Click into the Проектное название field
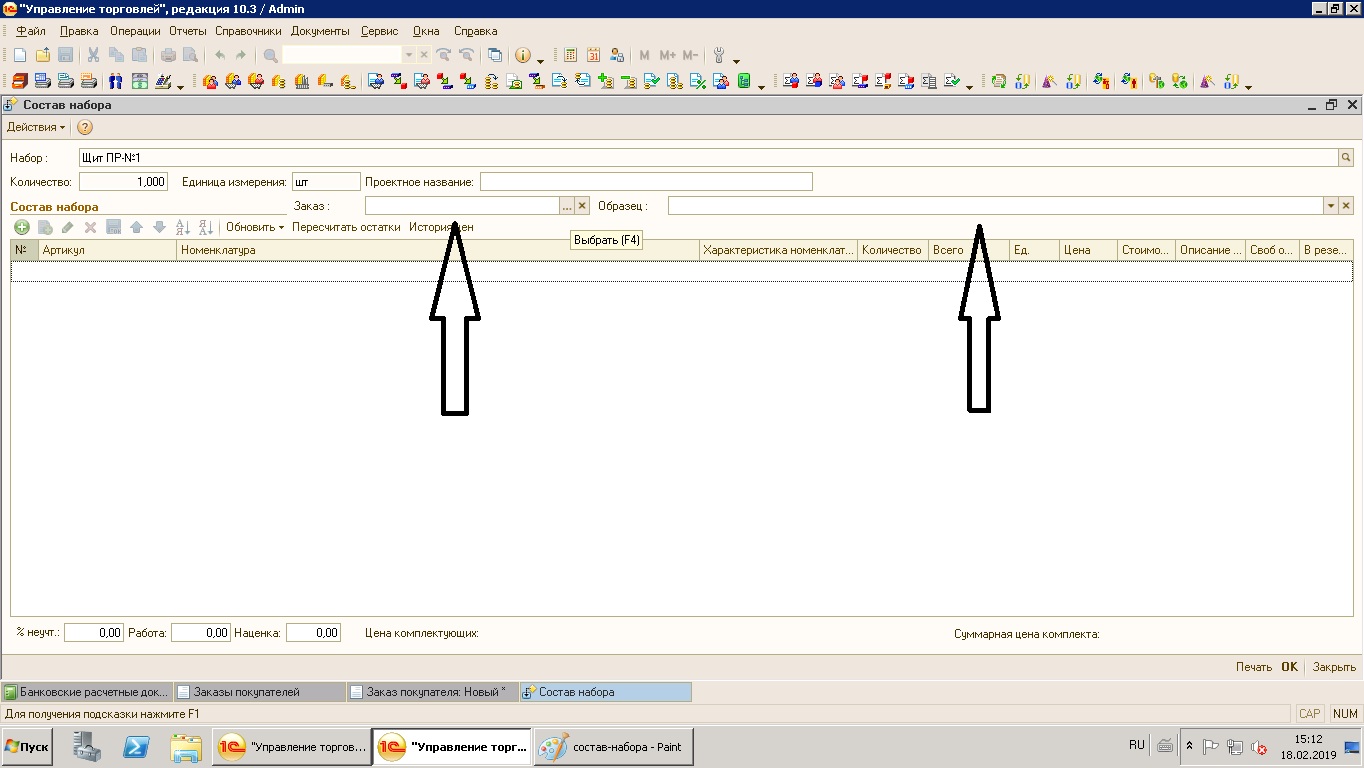 [x=645, y=182]
